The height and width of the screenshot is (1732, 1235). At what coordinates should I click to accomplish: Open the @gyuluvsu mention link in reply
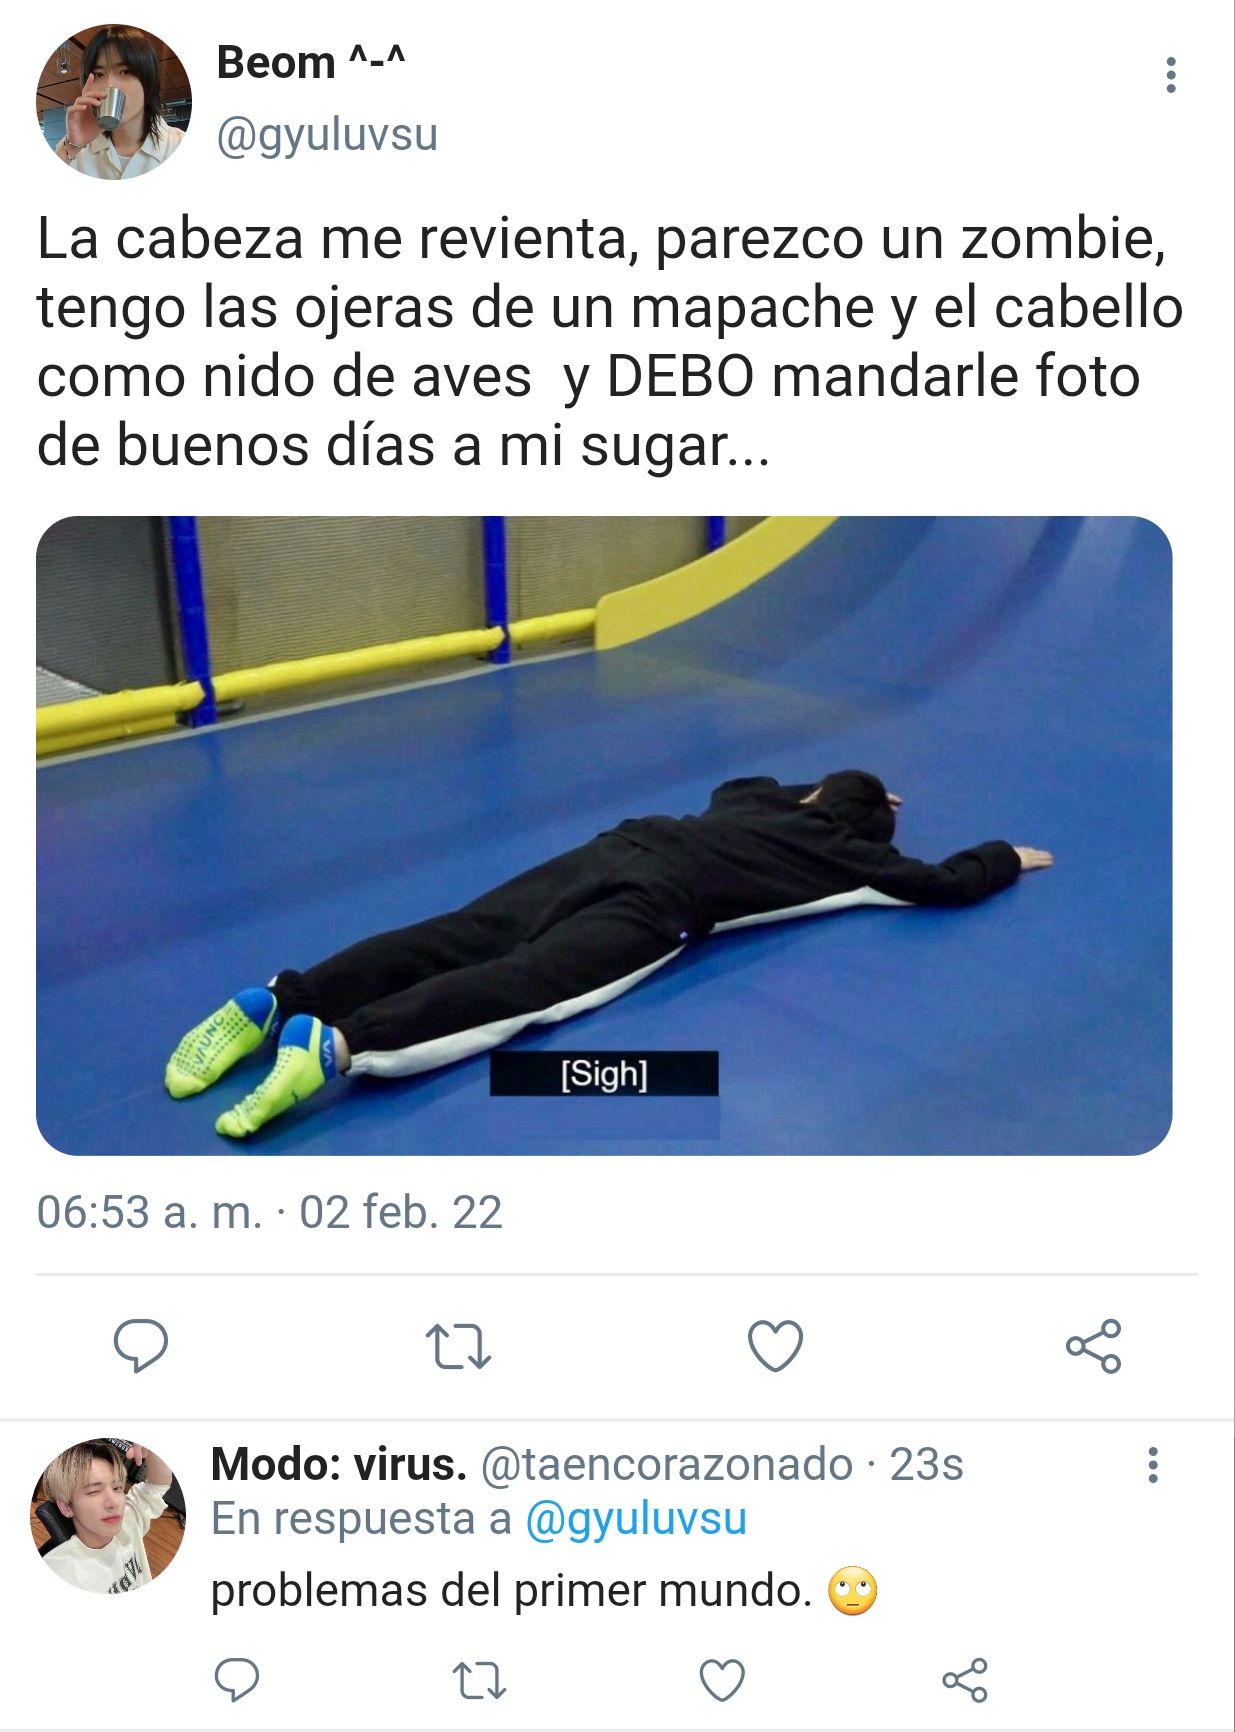click(x=635, y=1520)
